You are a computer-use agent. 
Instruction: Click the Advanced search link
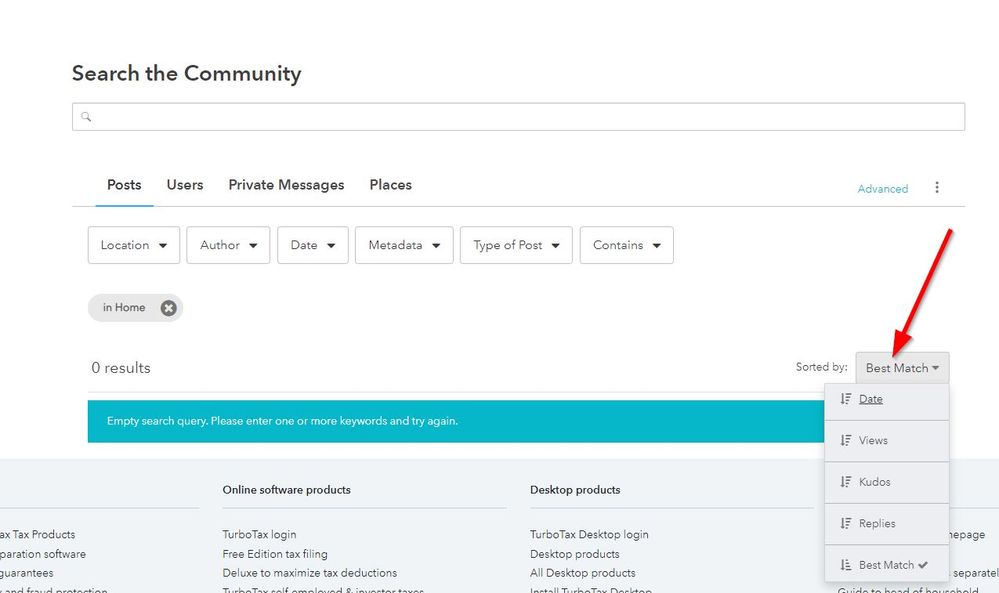[x=882, y=189]
